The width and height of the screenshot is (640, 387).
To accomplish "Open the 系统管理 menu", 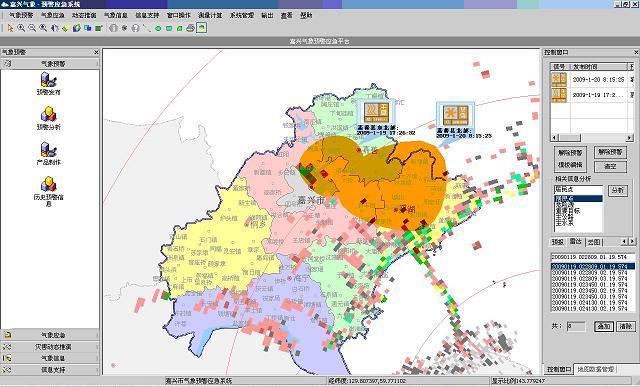I will pyautogui.click(x=242, y=15).
